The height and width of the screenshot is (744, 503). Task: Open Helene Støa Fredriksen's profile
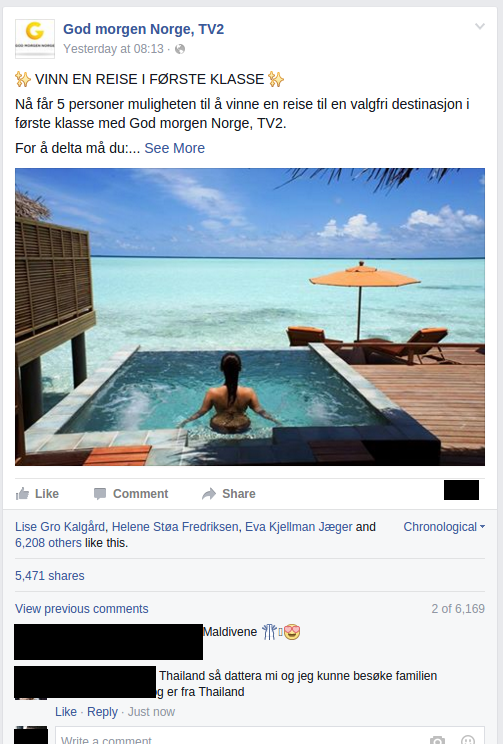(175, 527)
